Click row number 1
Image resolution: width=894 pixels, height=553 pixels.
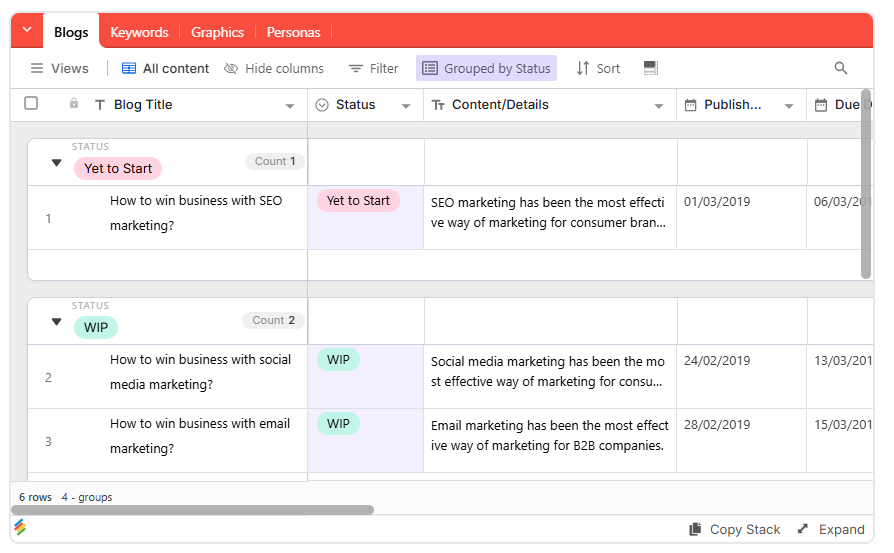click(48, 218)
